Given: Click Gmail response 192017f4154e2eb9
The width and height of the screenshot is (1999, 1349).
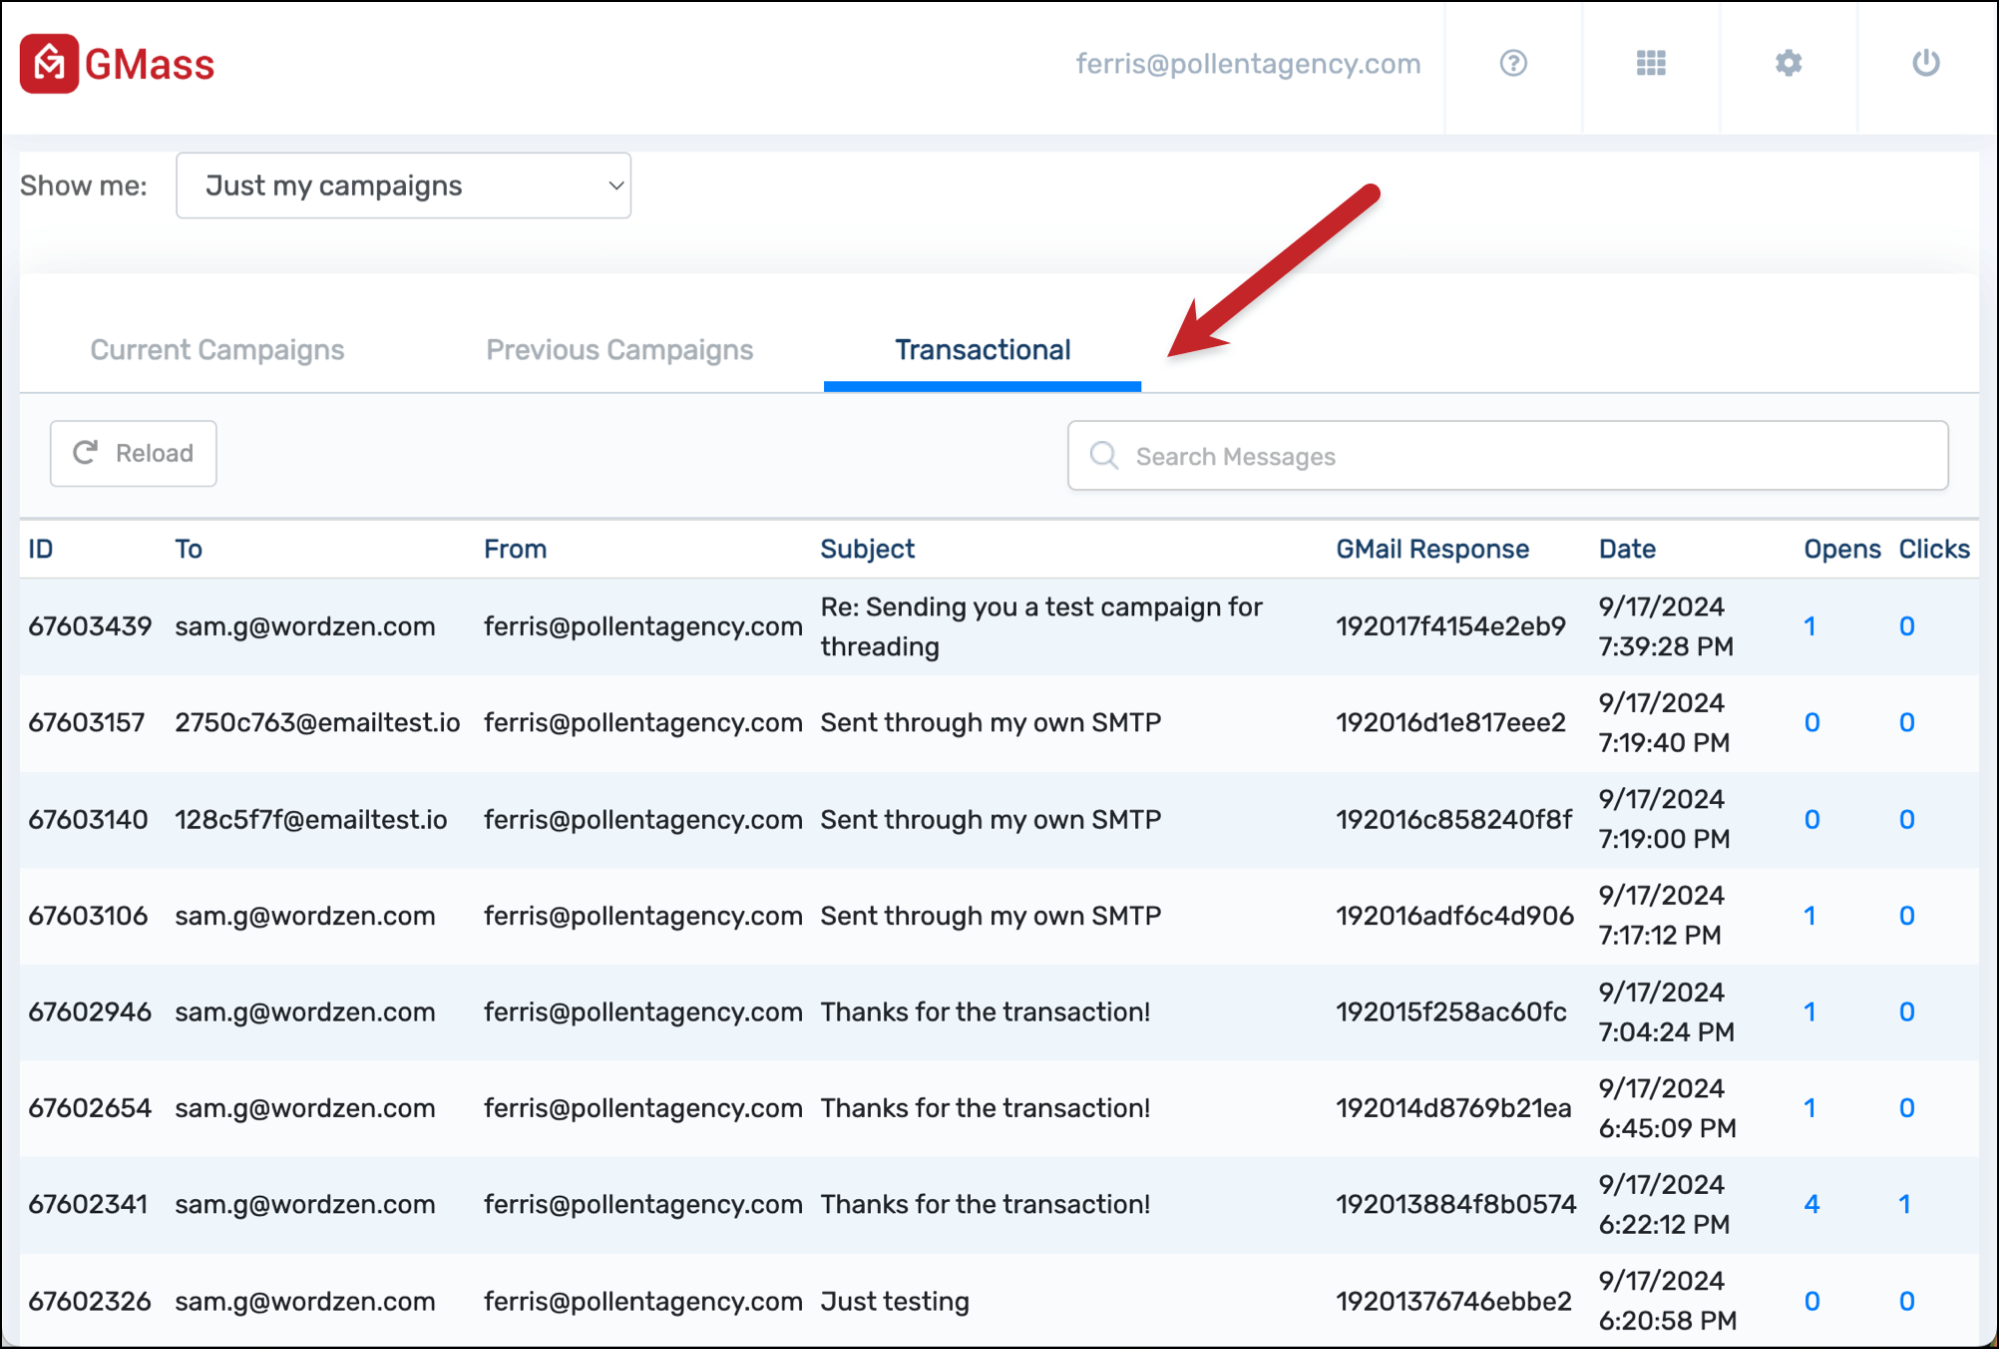Looking at the screenshot, I should coord(1451,626).
